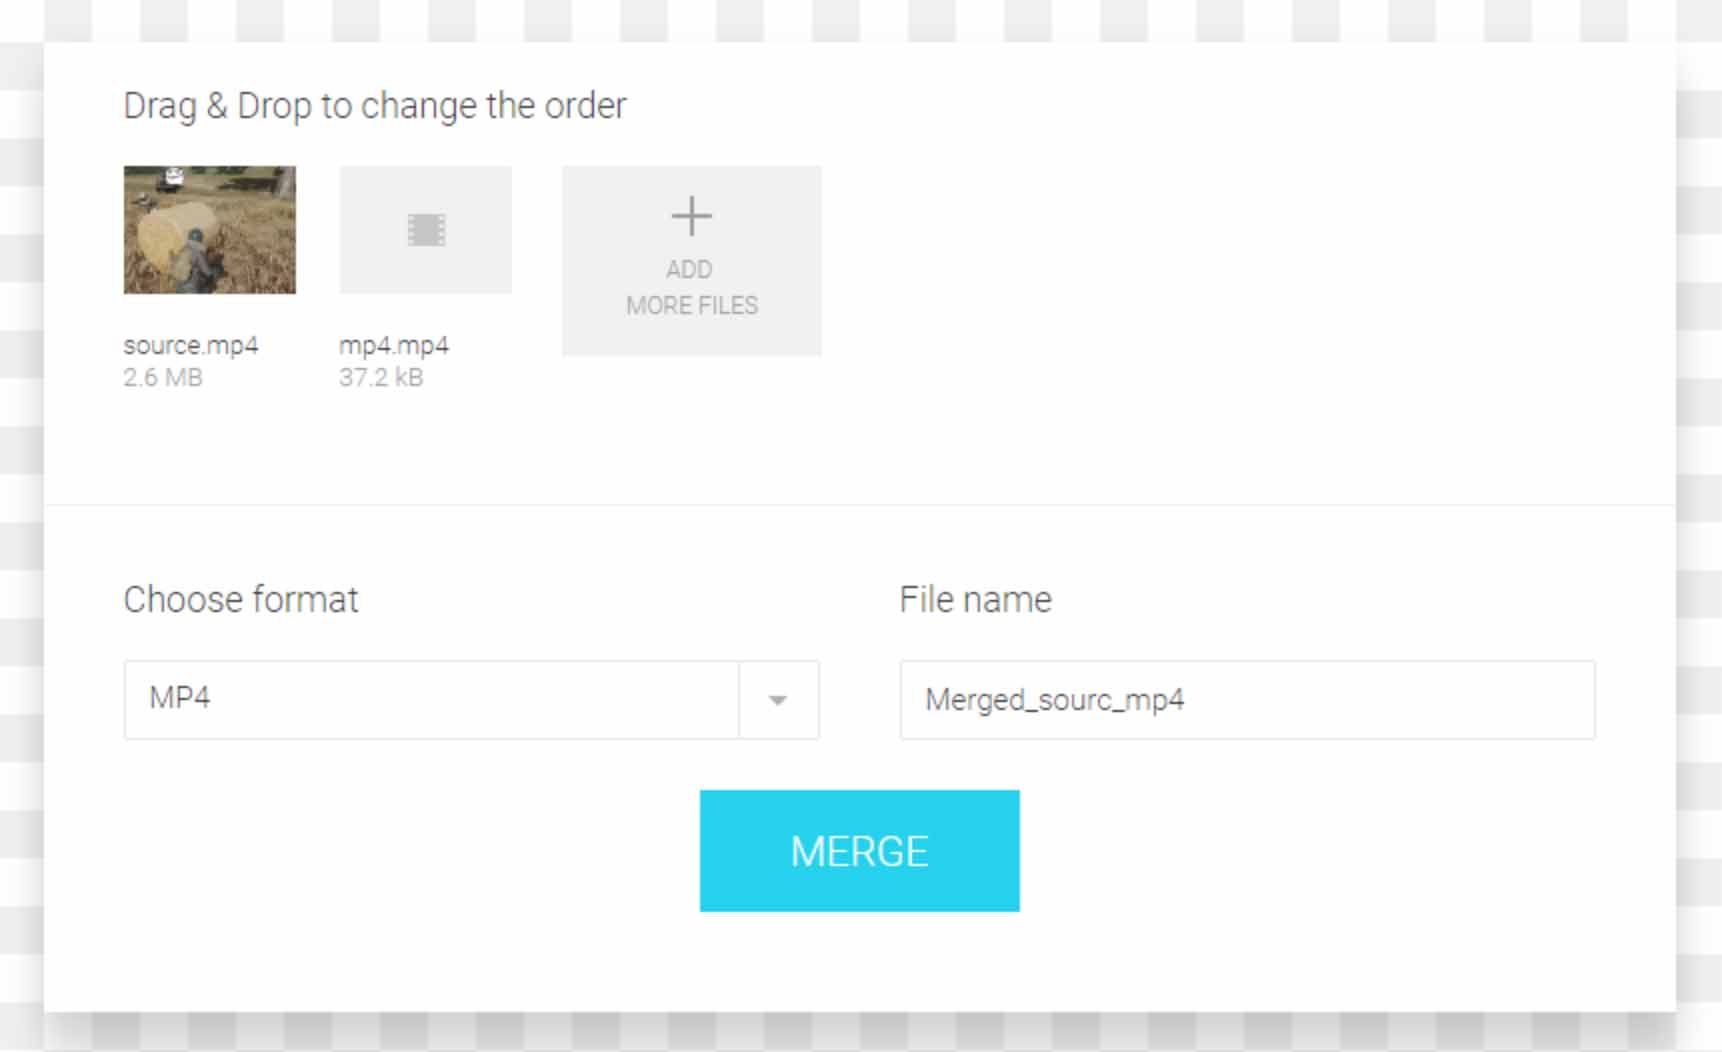The width and height of the screenshot is (1722, 1052).
Task: Click the small white icon atop source.mp4 thumbnail
Action: (x=174, y=178)
